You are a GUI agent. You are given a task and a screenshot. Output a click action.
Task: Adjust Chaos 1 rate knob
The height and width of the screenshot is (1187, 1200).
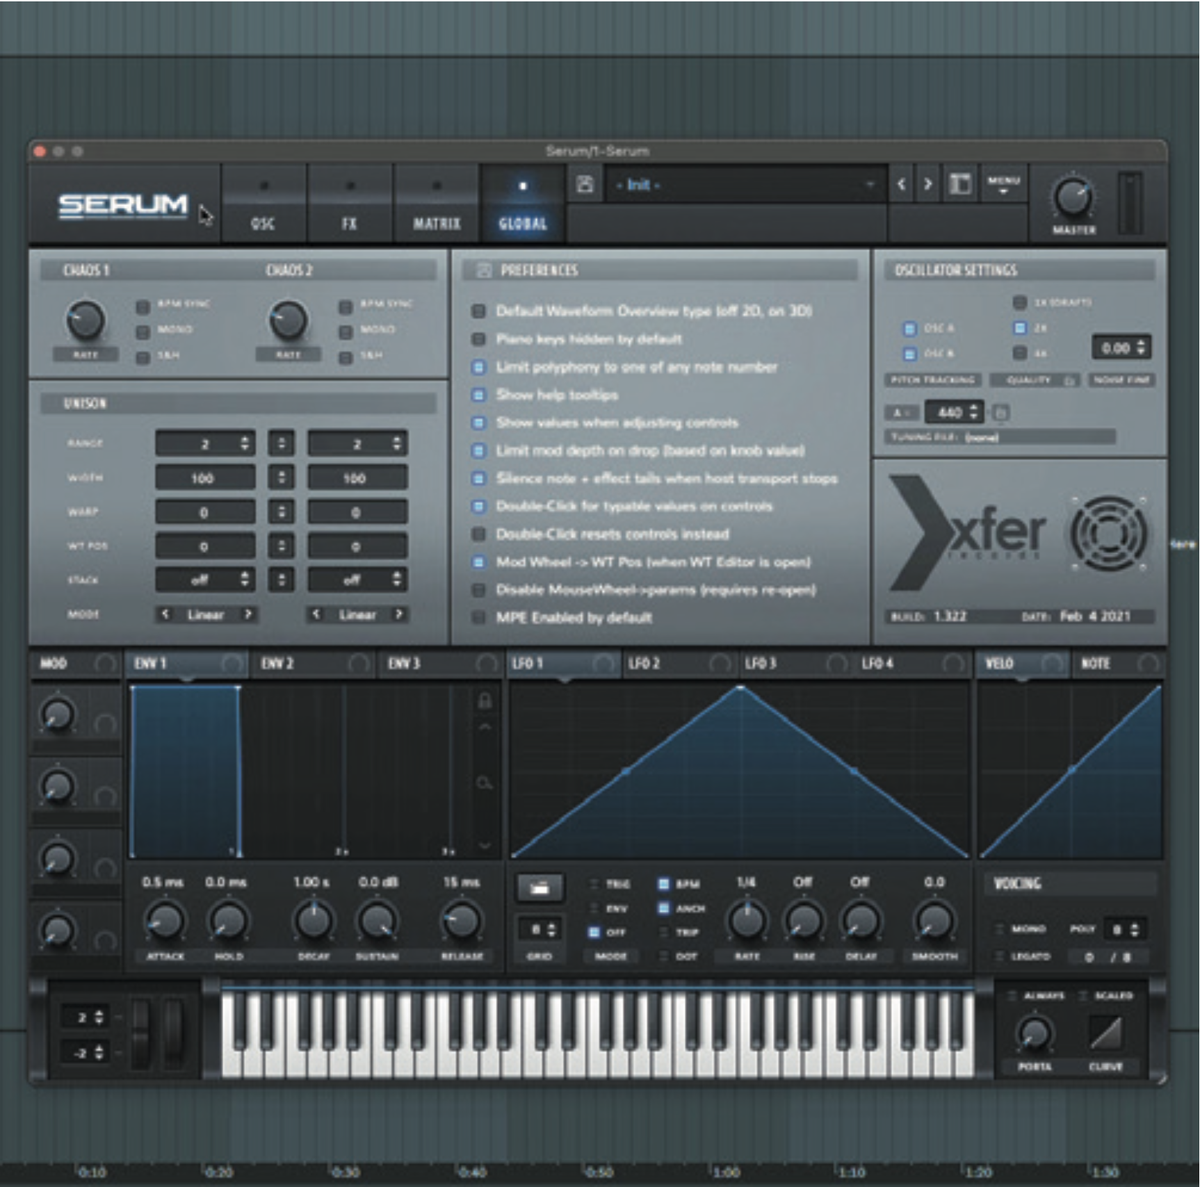(85, 320)
